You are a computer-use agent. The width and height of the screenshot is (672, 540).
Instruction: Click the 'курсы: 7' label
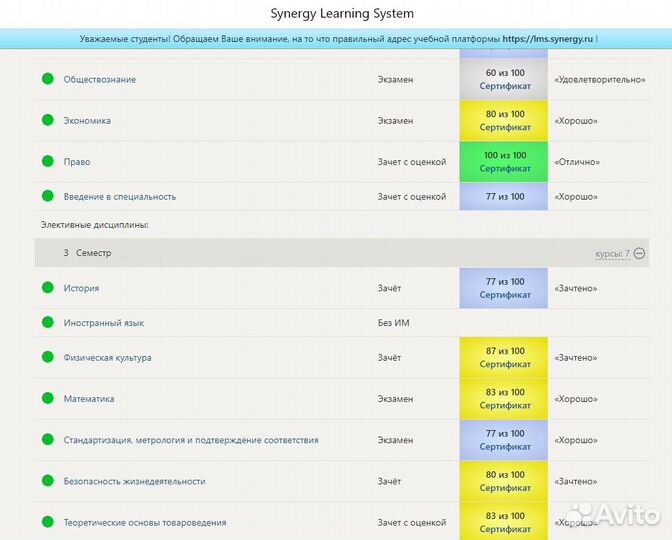click(x=612, y=254)
